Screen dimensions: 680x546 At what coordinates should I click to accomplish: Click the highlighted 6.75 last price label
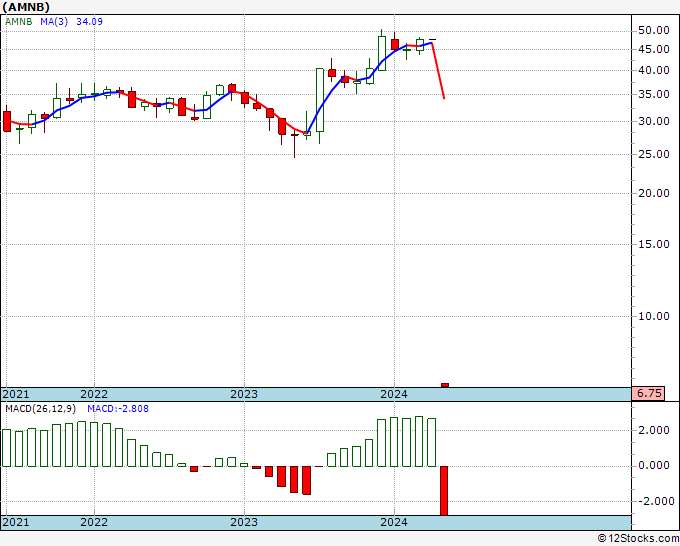pyautogui.click(x=649, y=393)
